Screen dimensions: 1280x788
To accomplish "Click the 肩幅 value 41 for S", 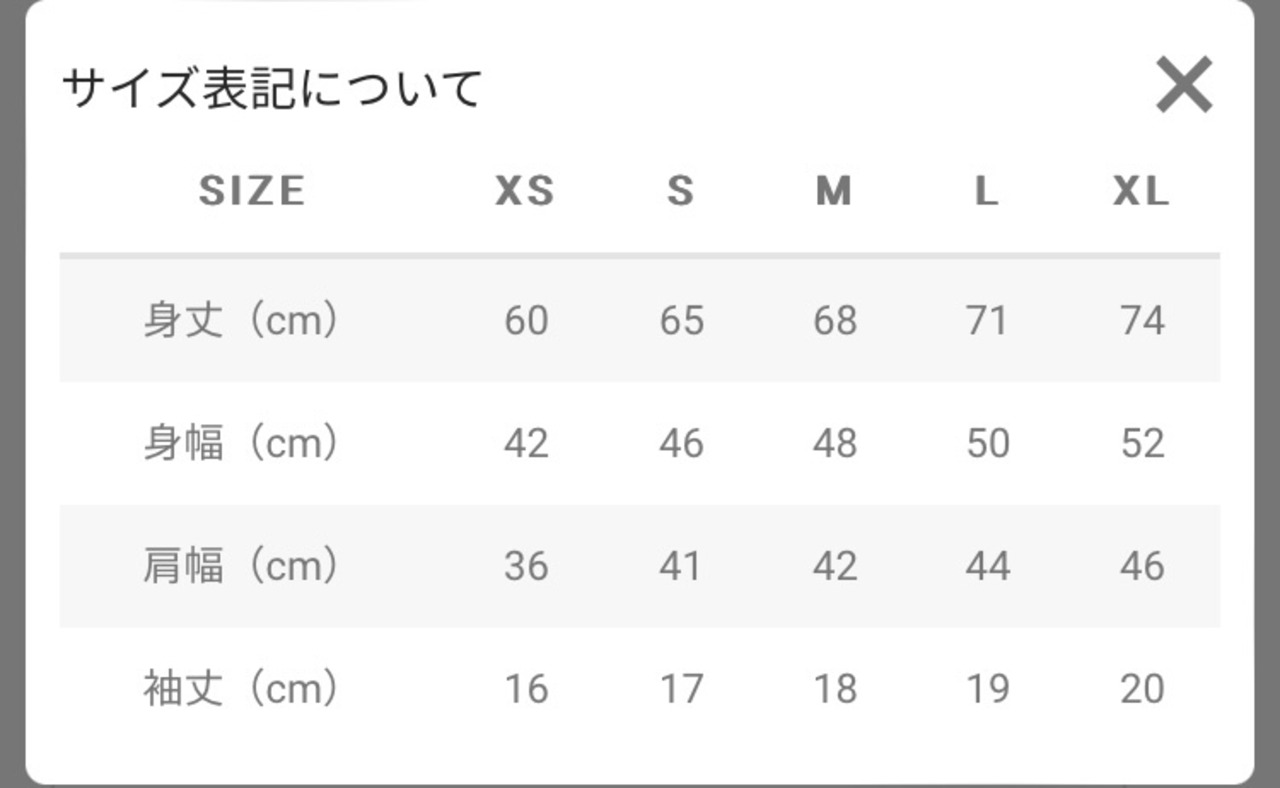I will click(681, 566).
